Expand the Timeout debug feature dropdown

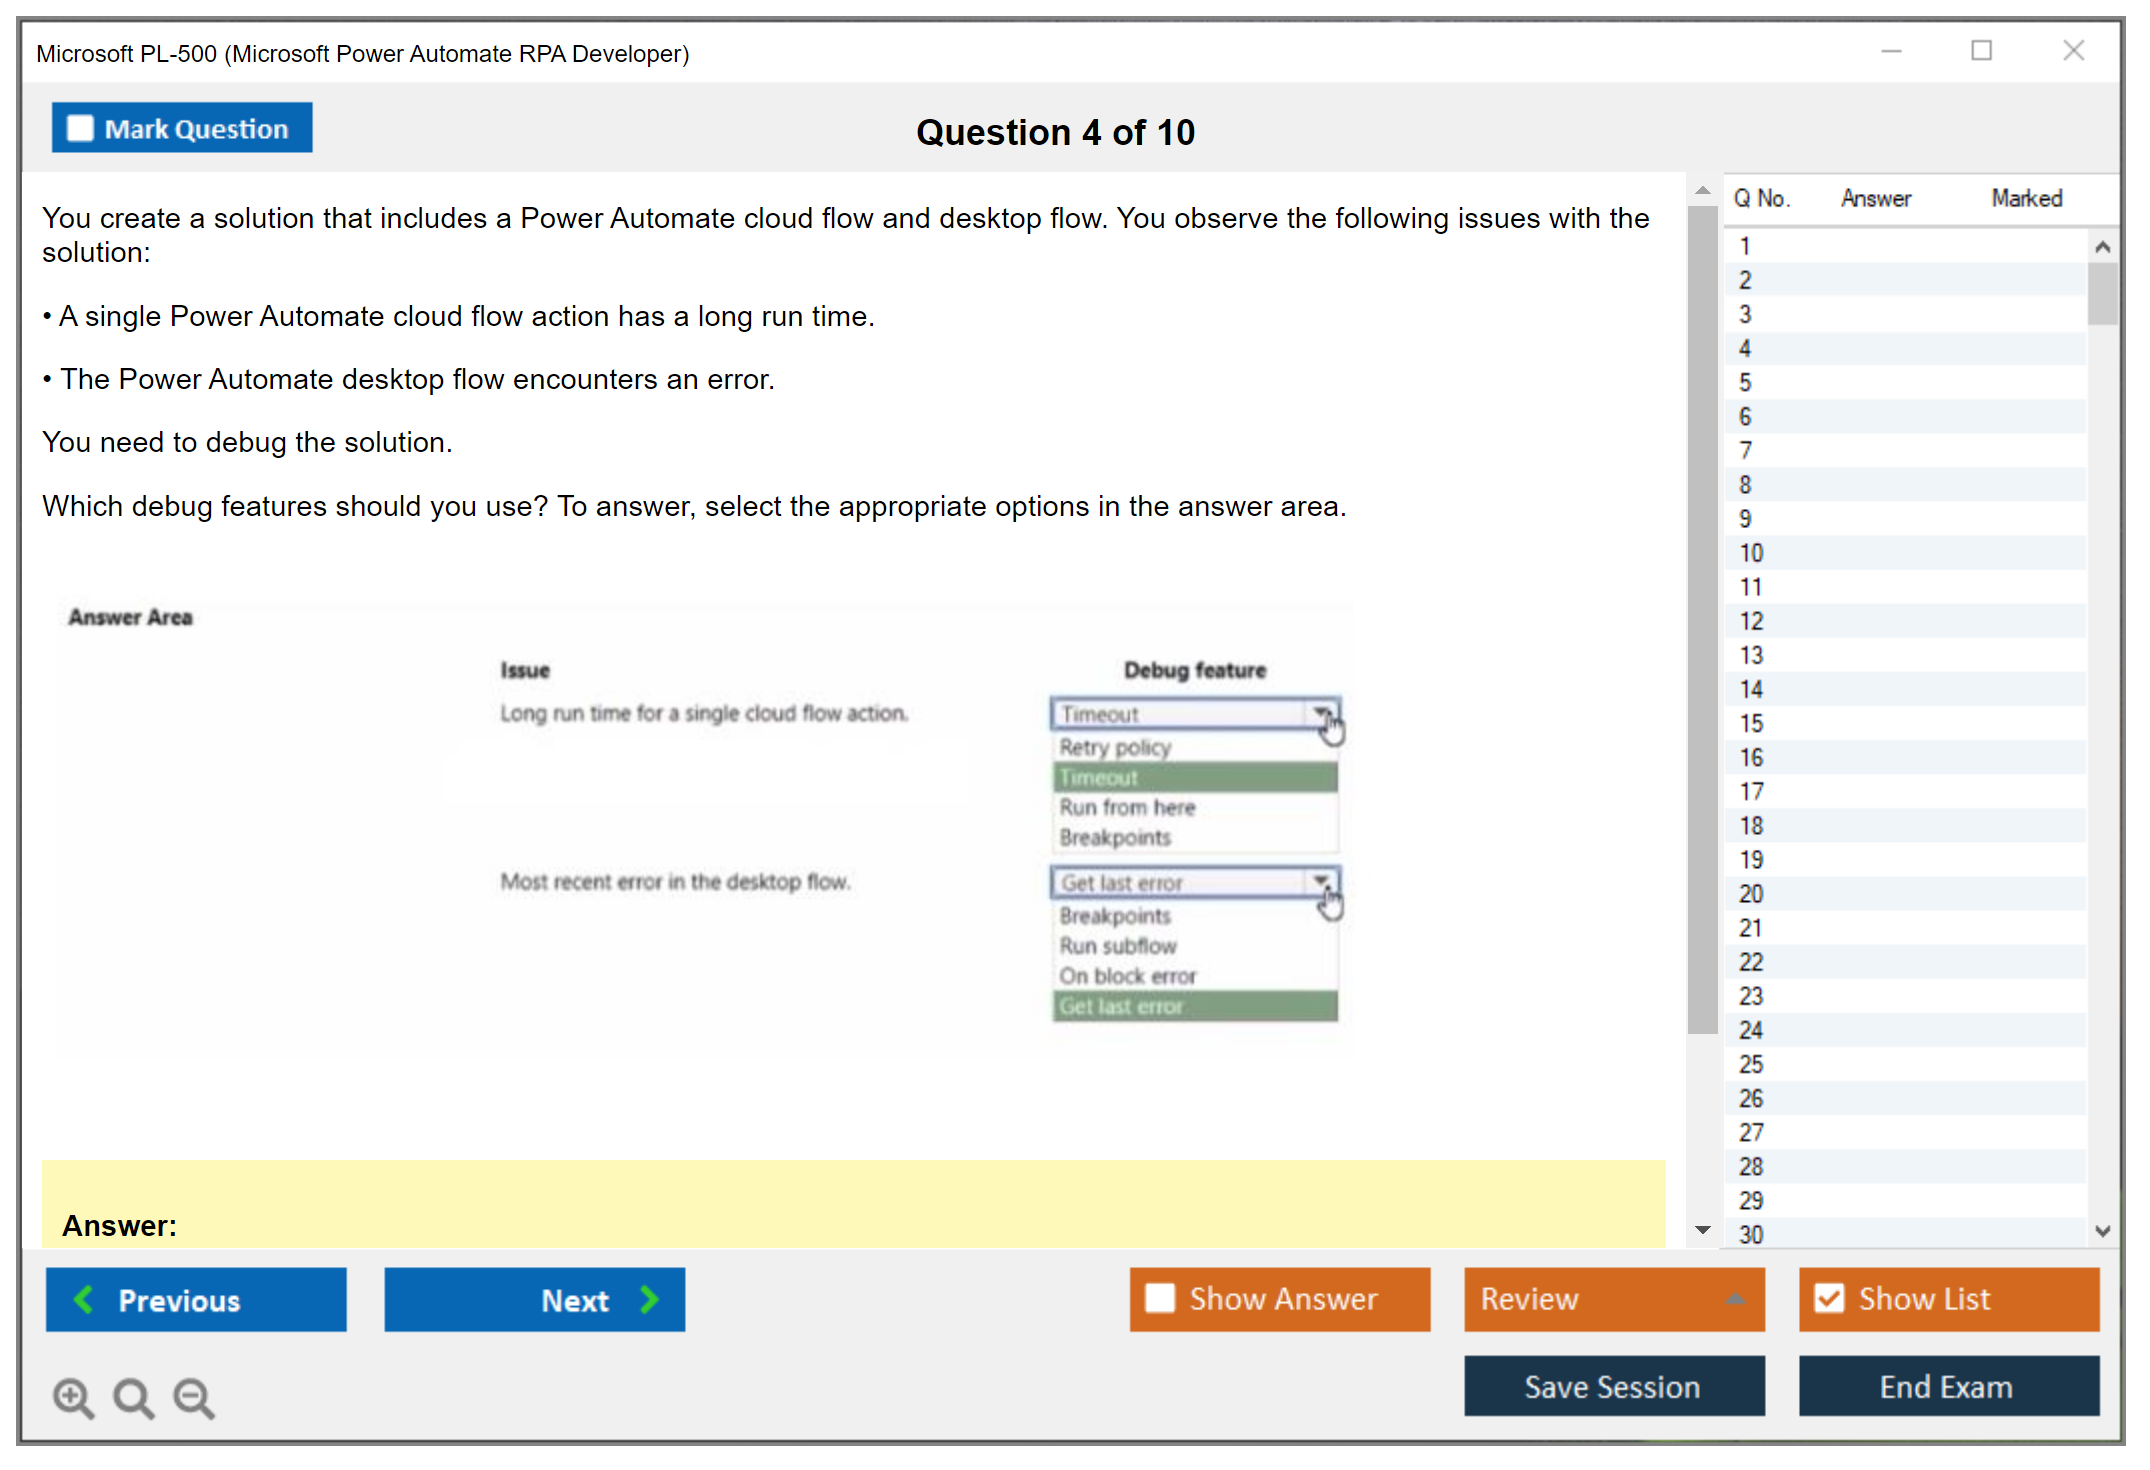point(1321,714)
